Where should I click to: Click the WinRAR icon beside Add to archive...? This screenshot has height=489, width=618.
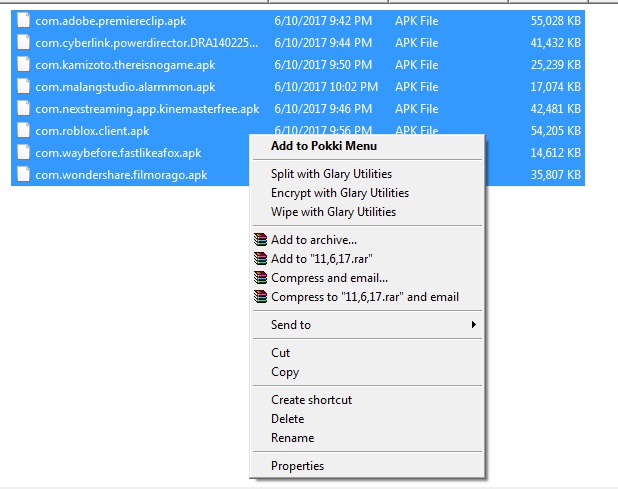pos(261,240)
